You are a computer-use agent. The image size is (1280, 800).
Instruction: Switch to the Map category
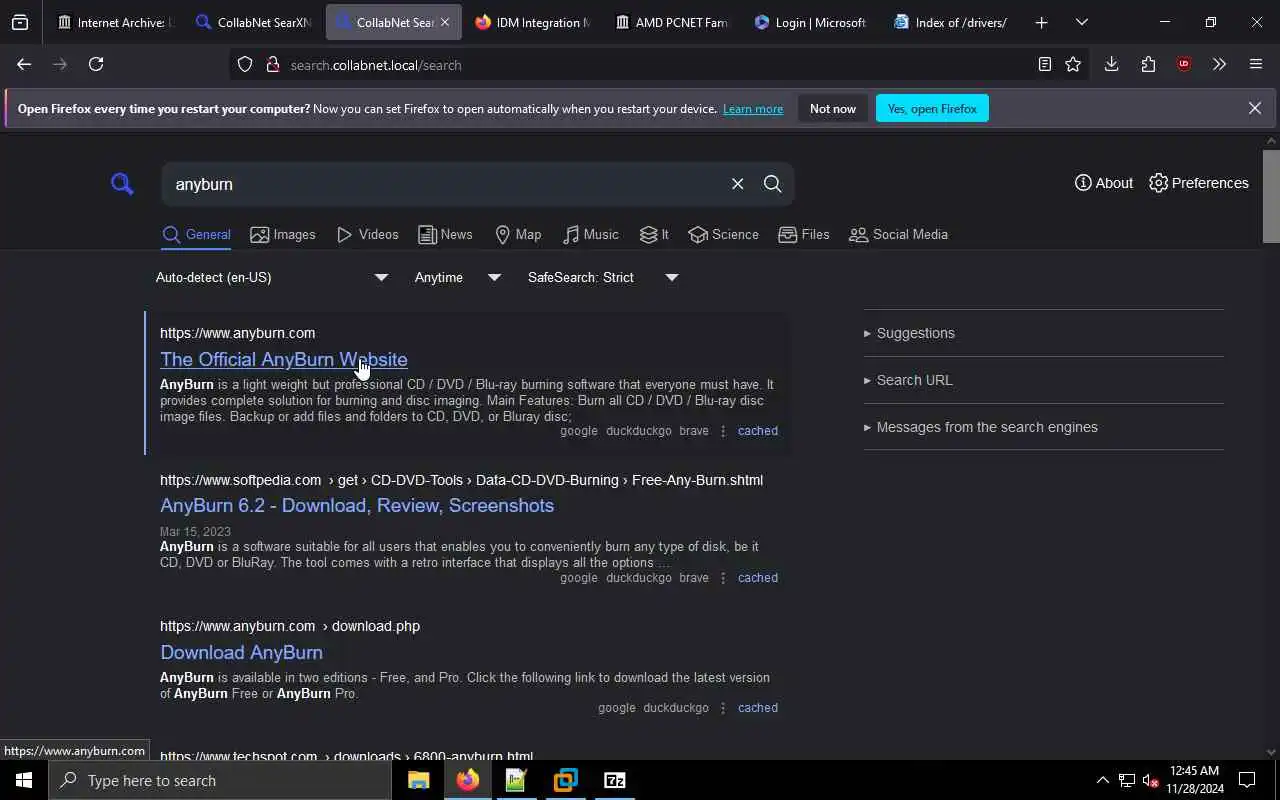518,235
